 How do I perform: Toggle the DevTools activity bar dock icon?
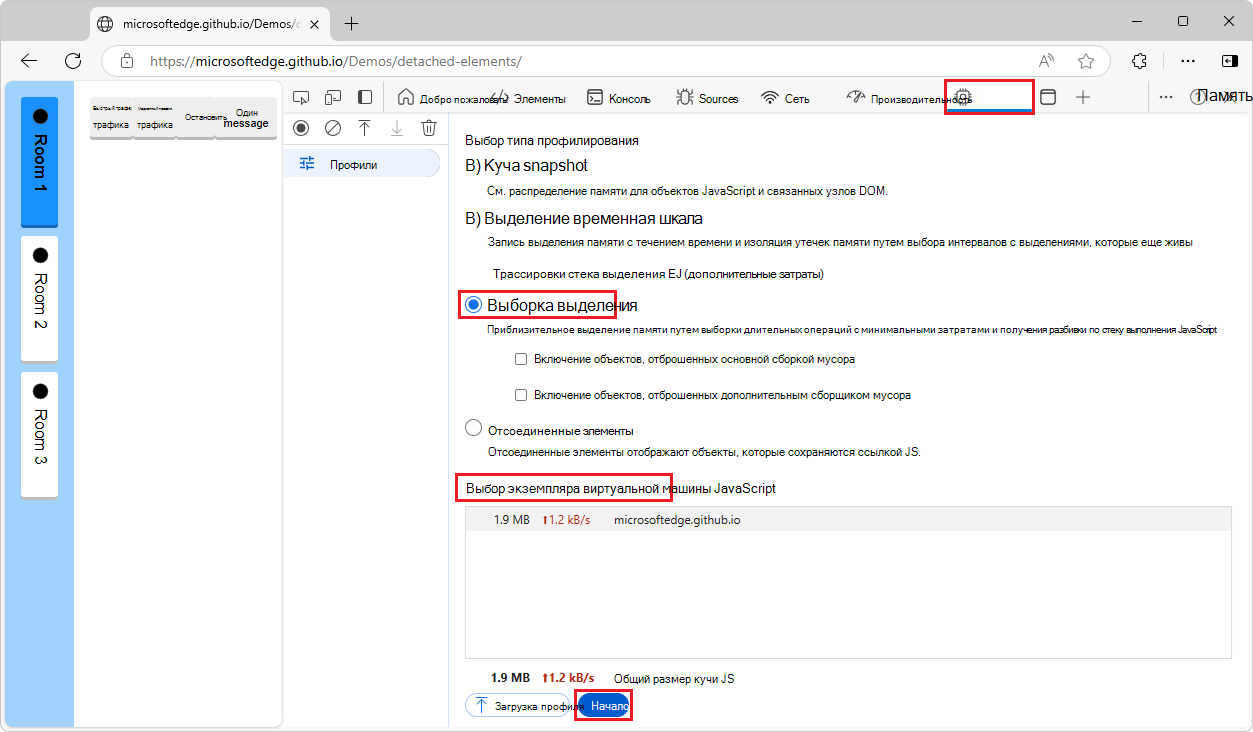point(366,97)
